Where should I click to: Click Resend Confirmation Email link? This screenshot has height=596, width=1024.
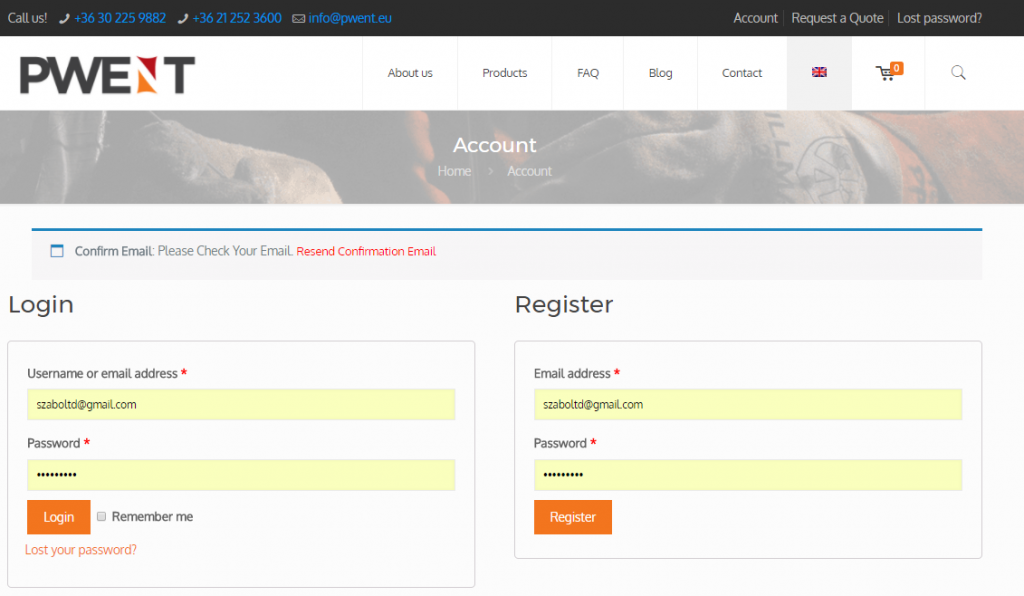tap(366, 251)
